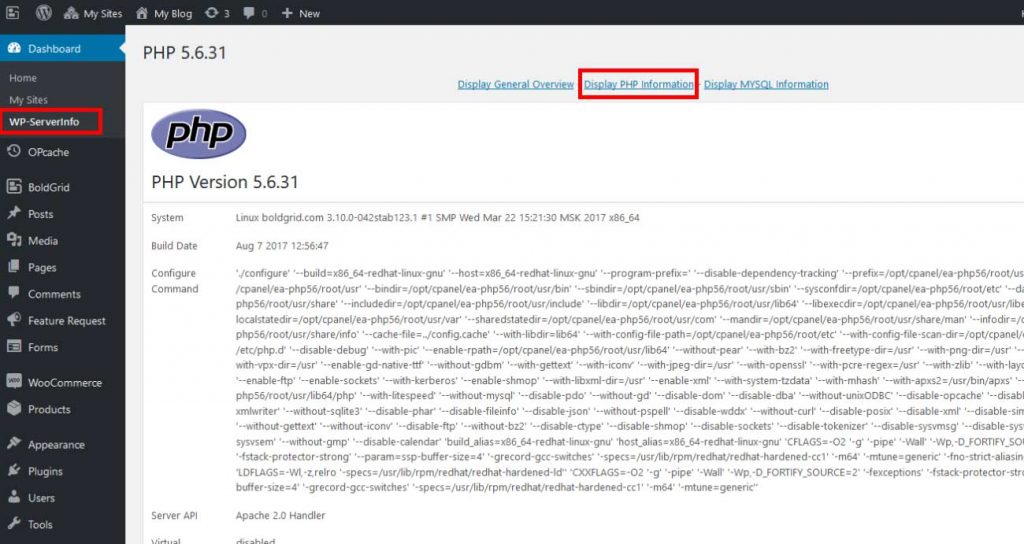Viewport: 1024px width, 544px height.
Task: Click the Linux boldgrid.com system value
Action: (438, 218)
